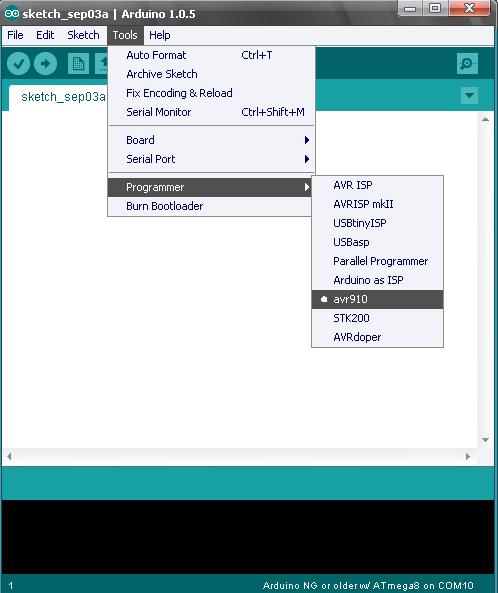Click the line number 1 in status bar
Image resolution: width=498 pixels, height=593 pixels.
(11, 586)
